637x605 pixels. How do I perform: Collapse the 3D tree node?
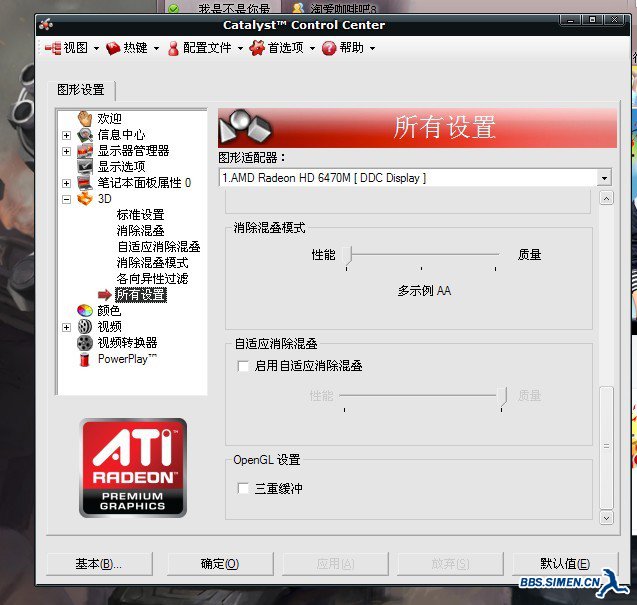pyautogui.click(x=67, y=199)
